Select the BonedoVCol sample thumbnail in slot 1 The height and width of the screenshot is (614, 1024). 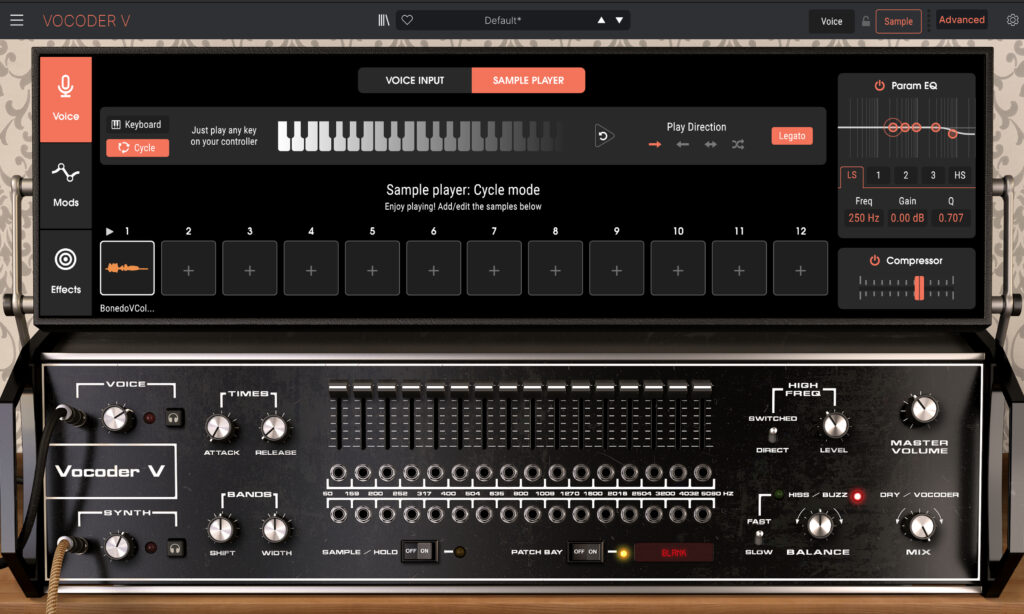point(127,268)
